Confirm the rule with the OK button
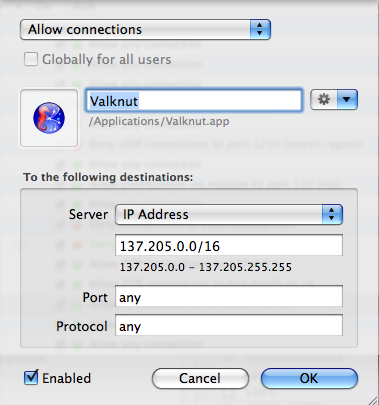 (309, 378)
